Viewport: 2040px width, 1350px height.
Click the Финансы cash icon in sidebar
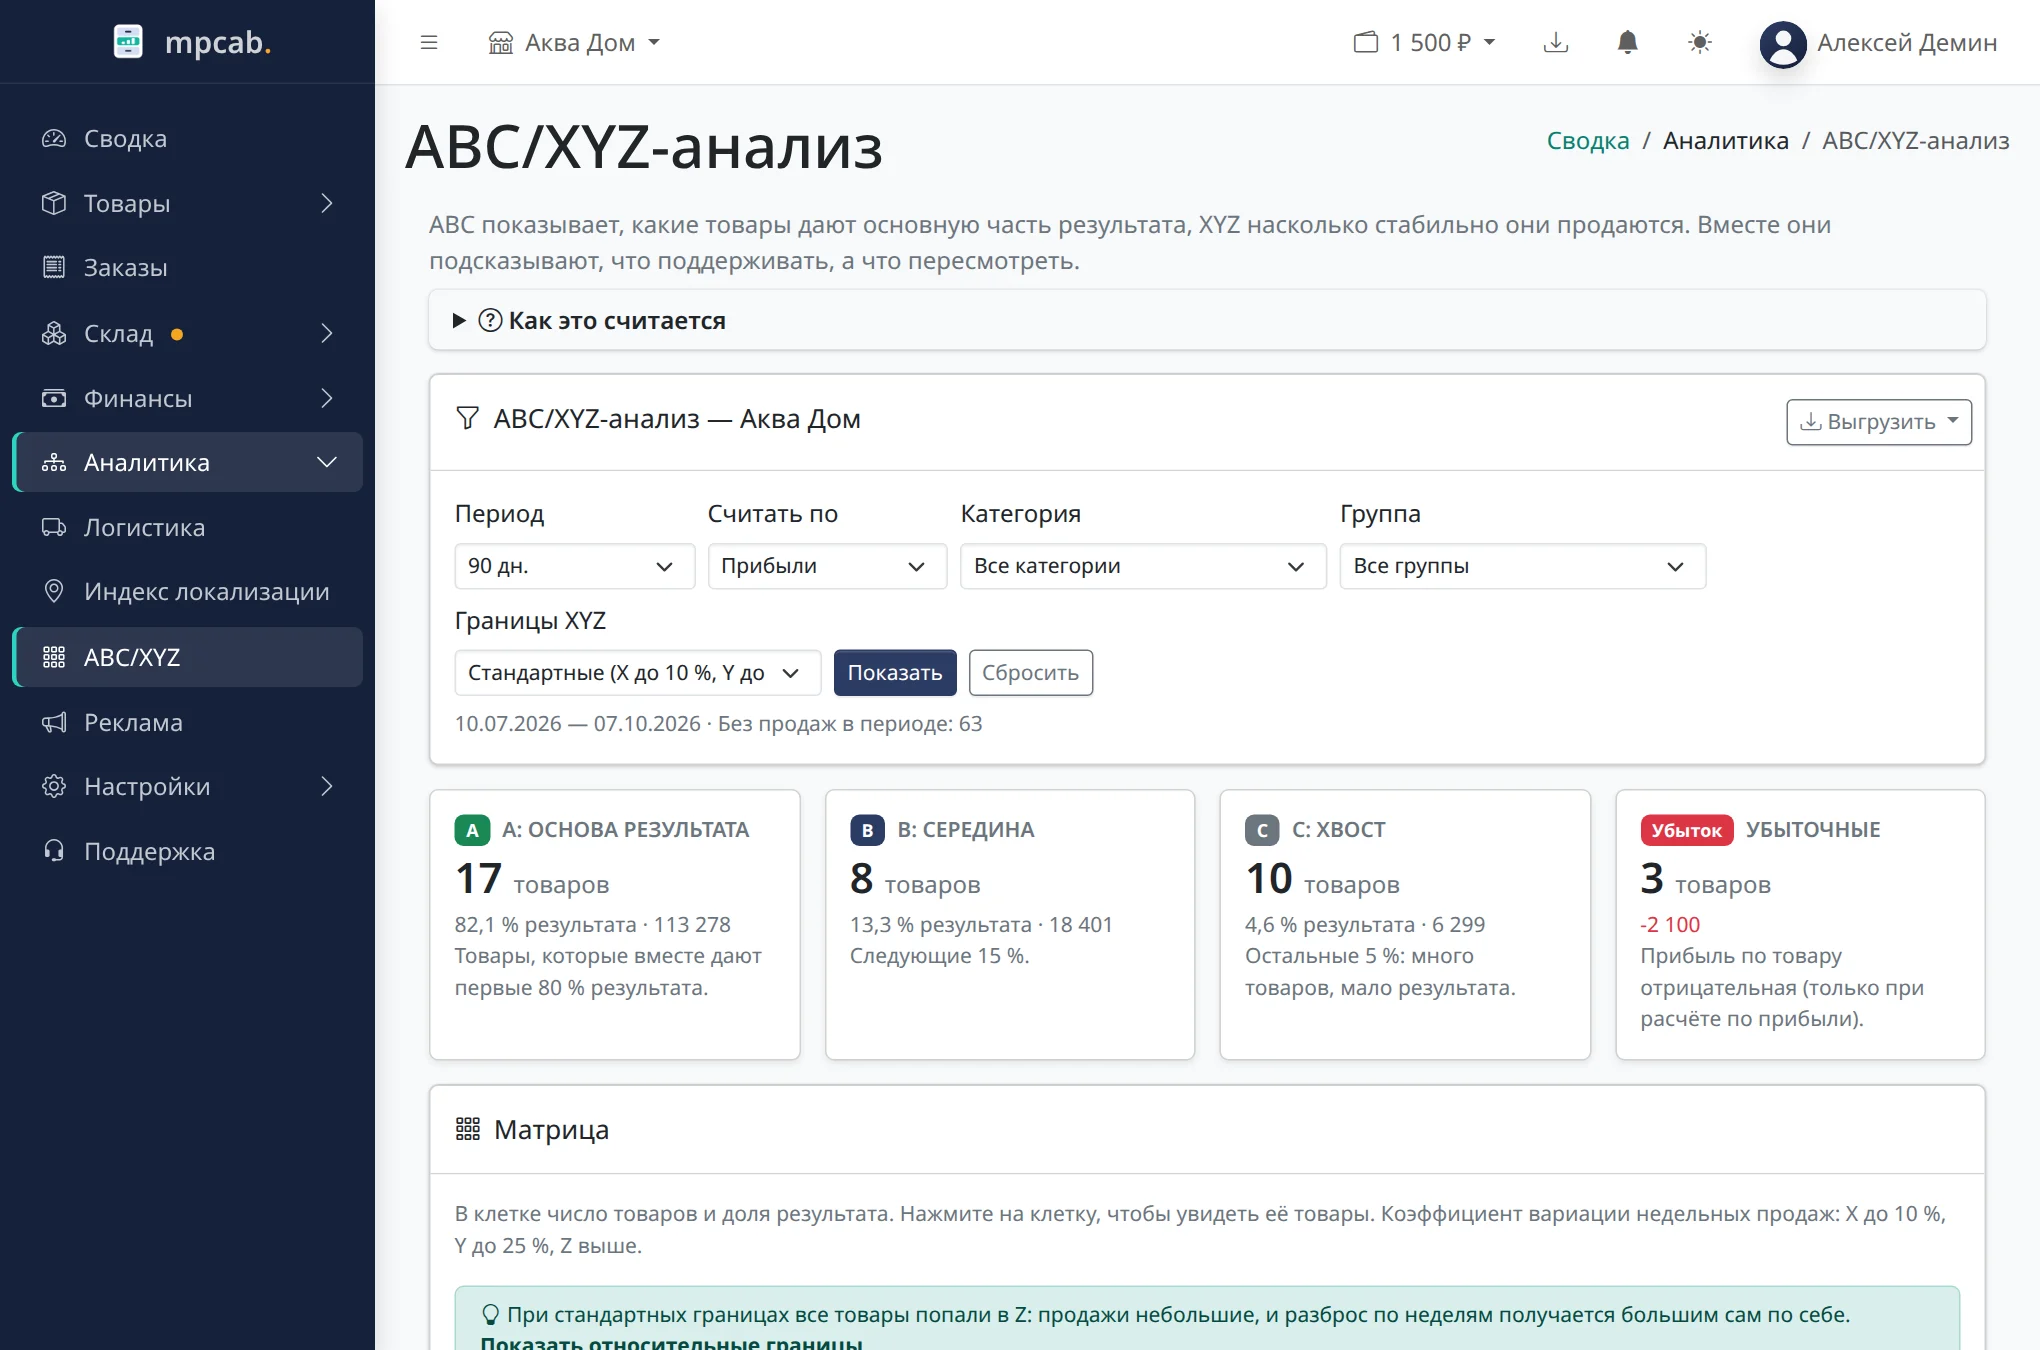[x=54, y=398]
